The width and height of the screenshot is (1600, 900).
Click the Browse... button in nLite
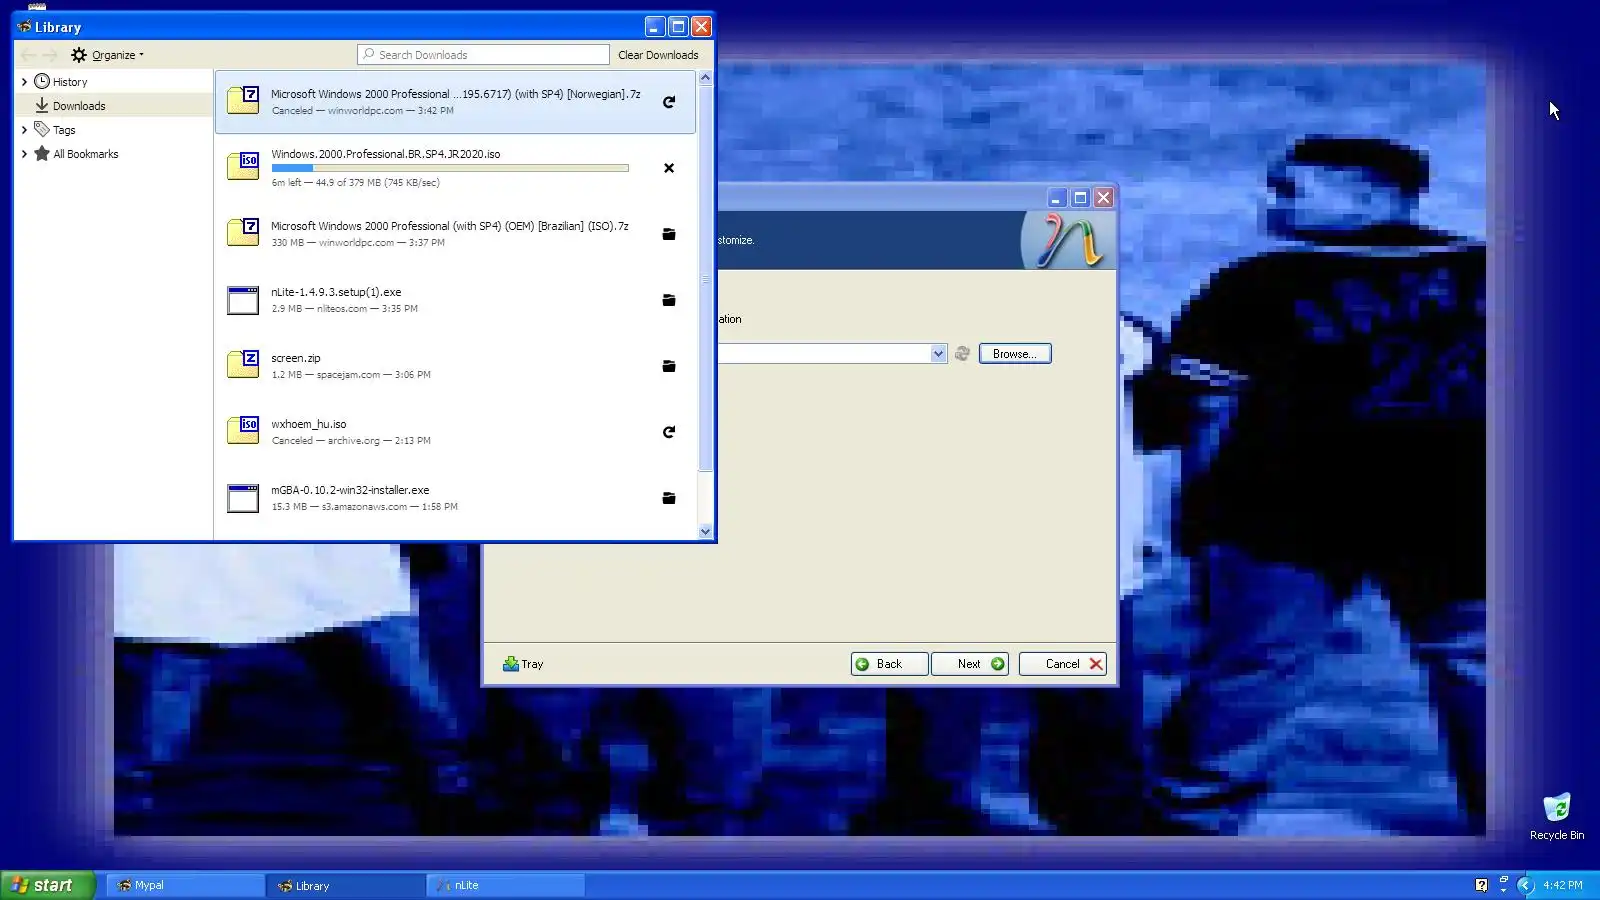[x=1015, y=354]
